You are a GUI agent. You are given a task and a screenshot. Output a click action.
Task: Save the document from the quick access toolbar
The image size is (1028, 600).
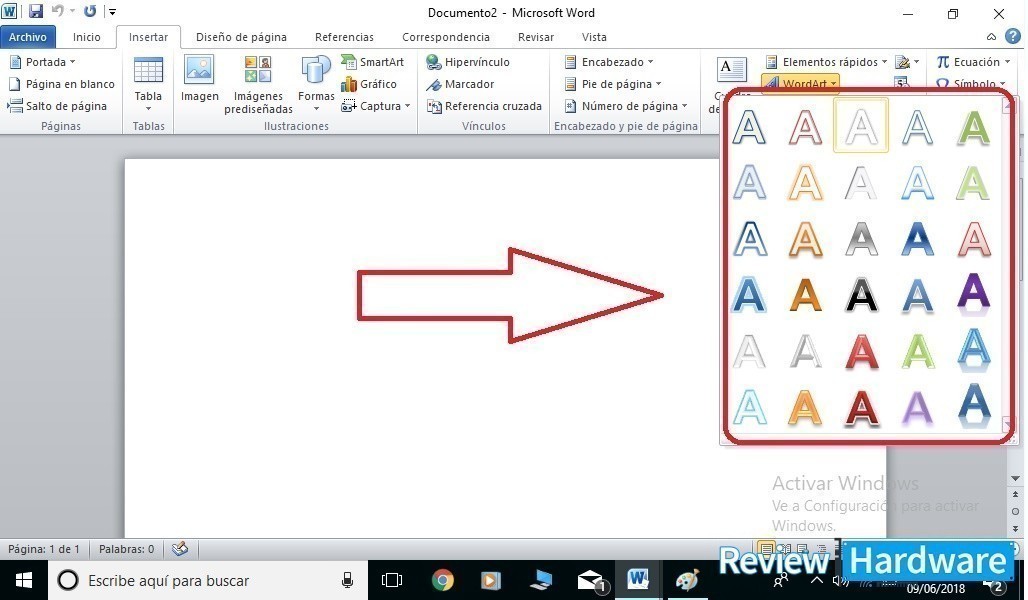(x=35, y=11)
